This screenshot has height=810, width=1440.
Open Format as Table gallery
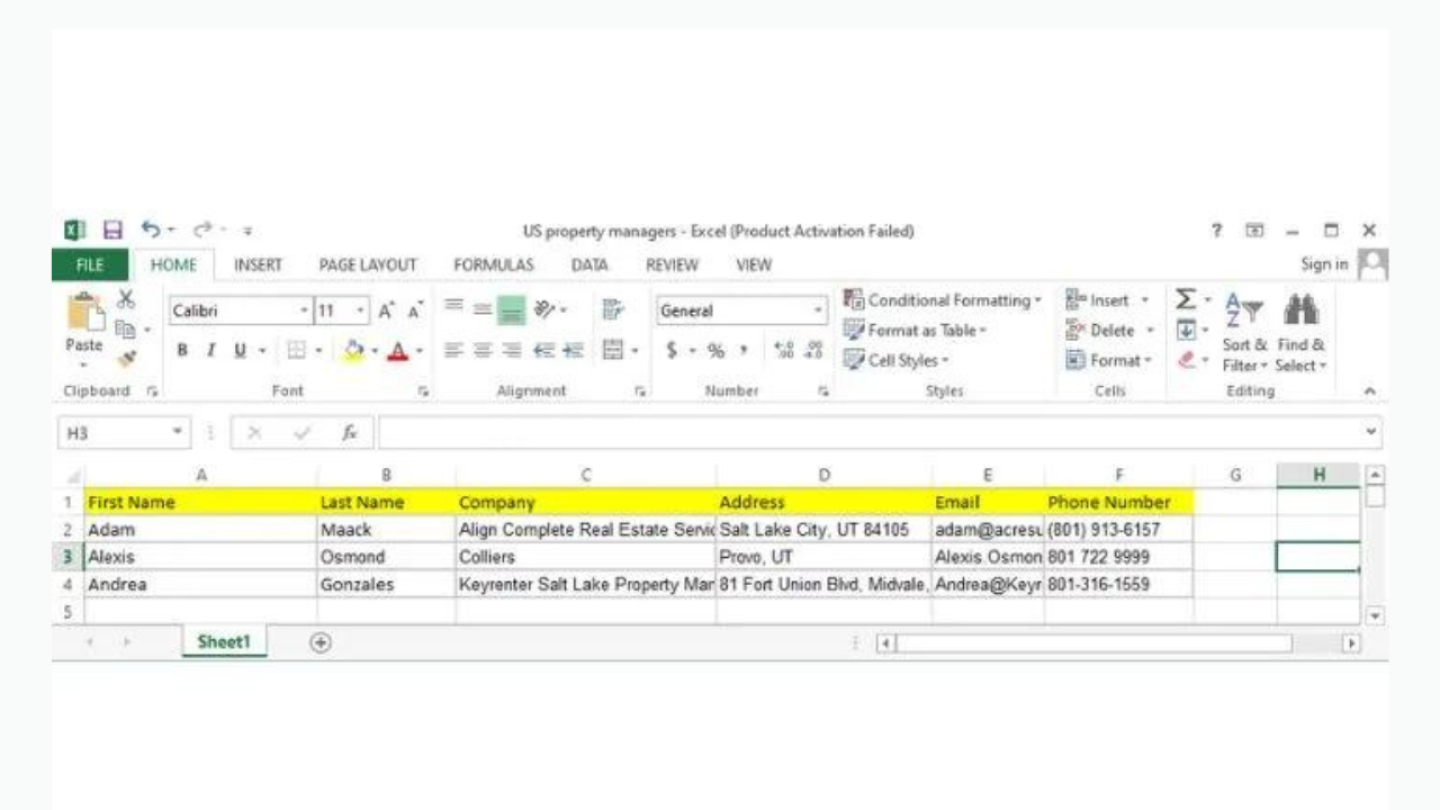click(915, 330)
